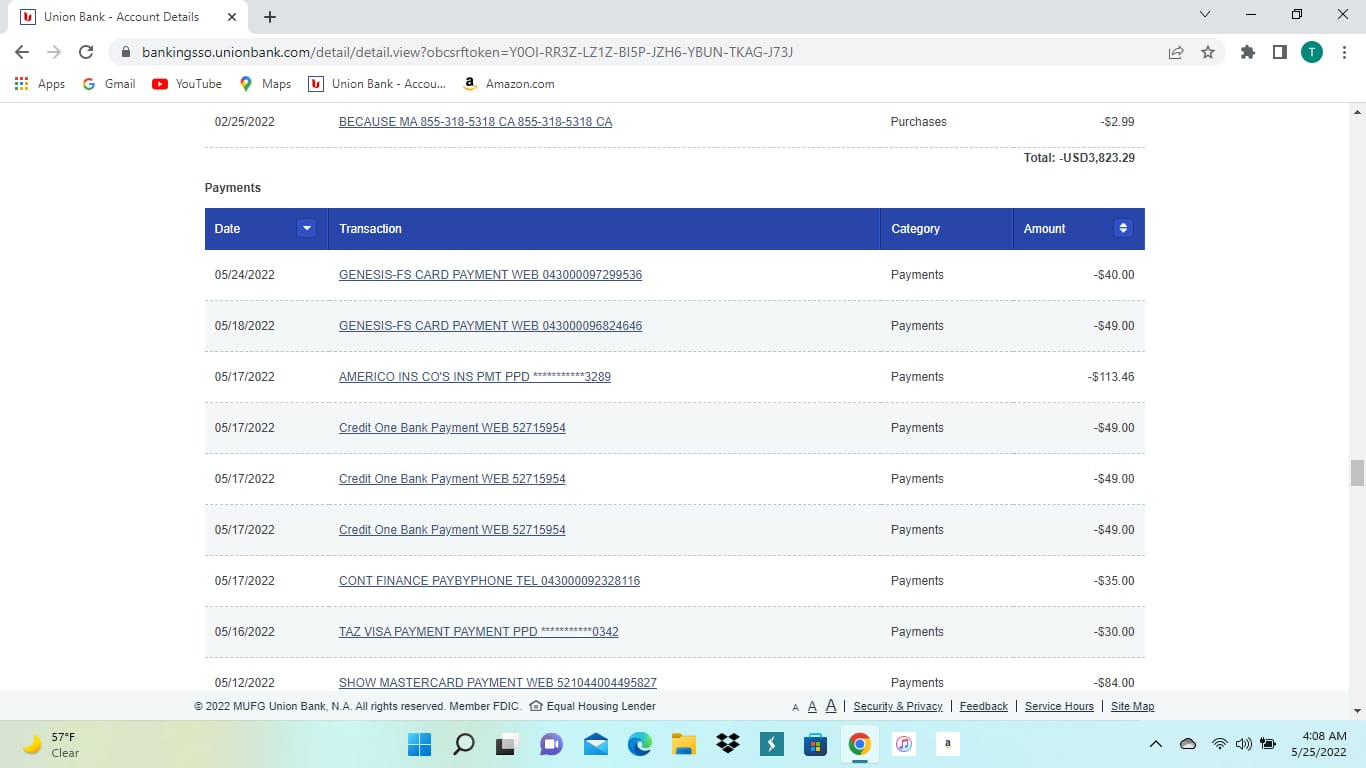Sort payments by the Amount column arrows

1123,229
